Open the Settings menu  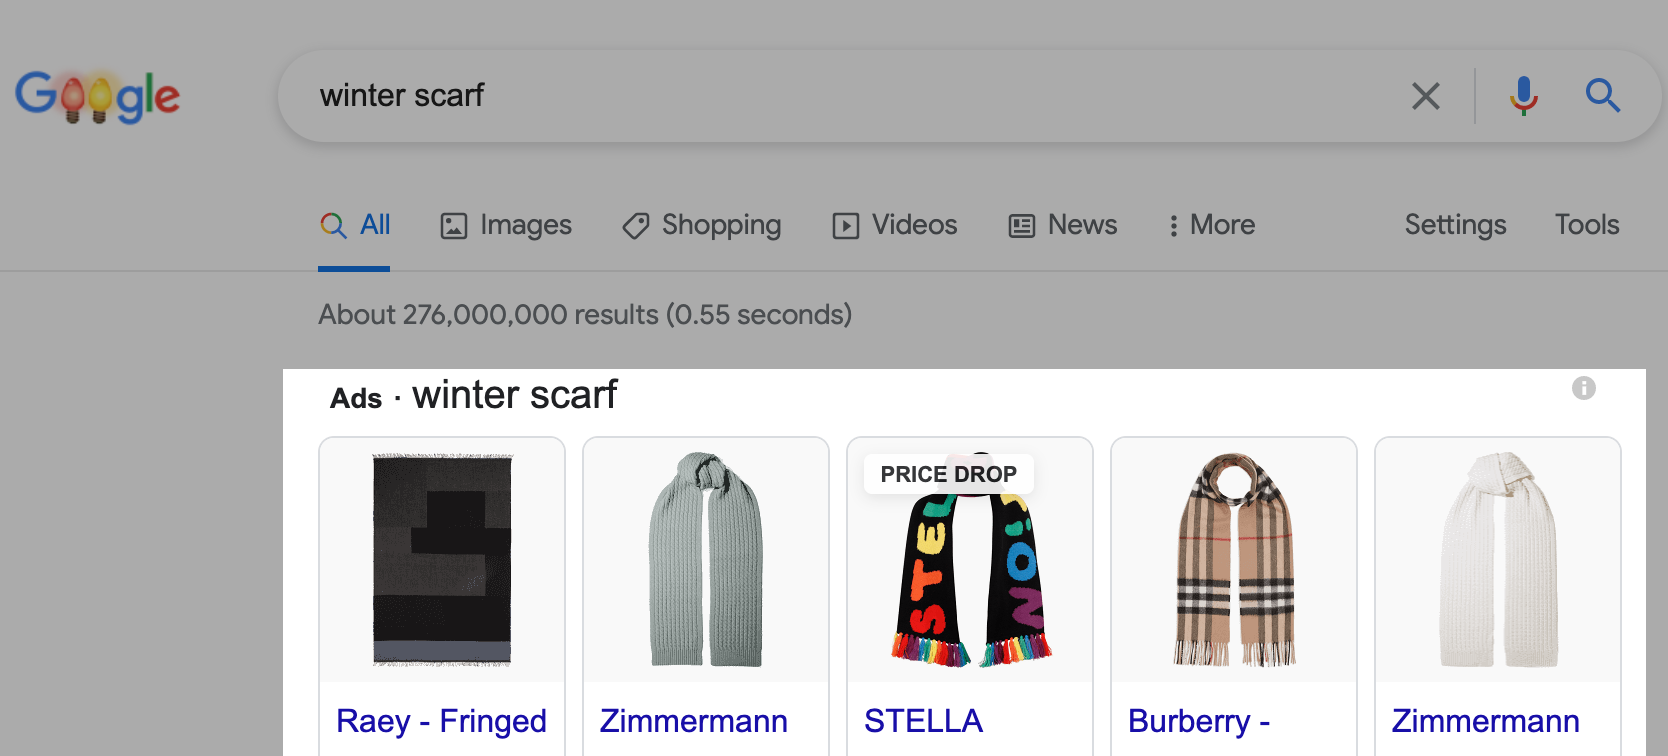click(1455, 225)
